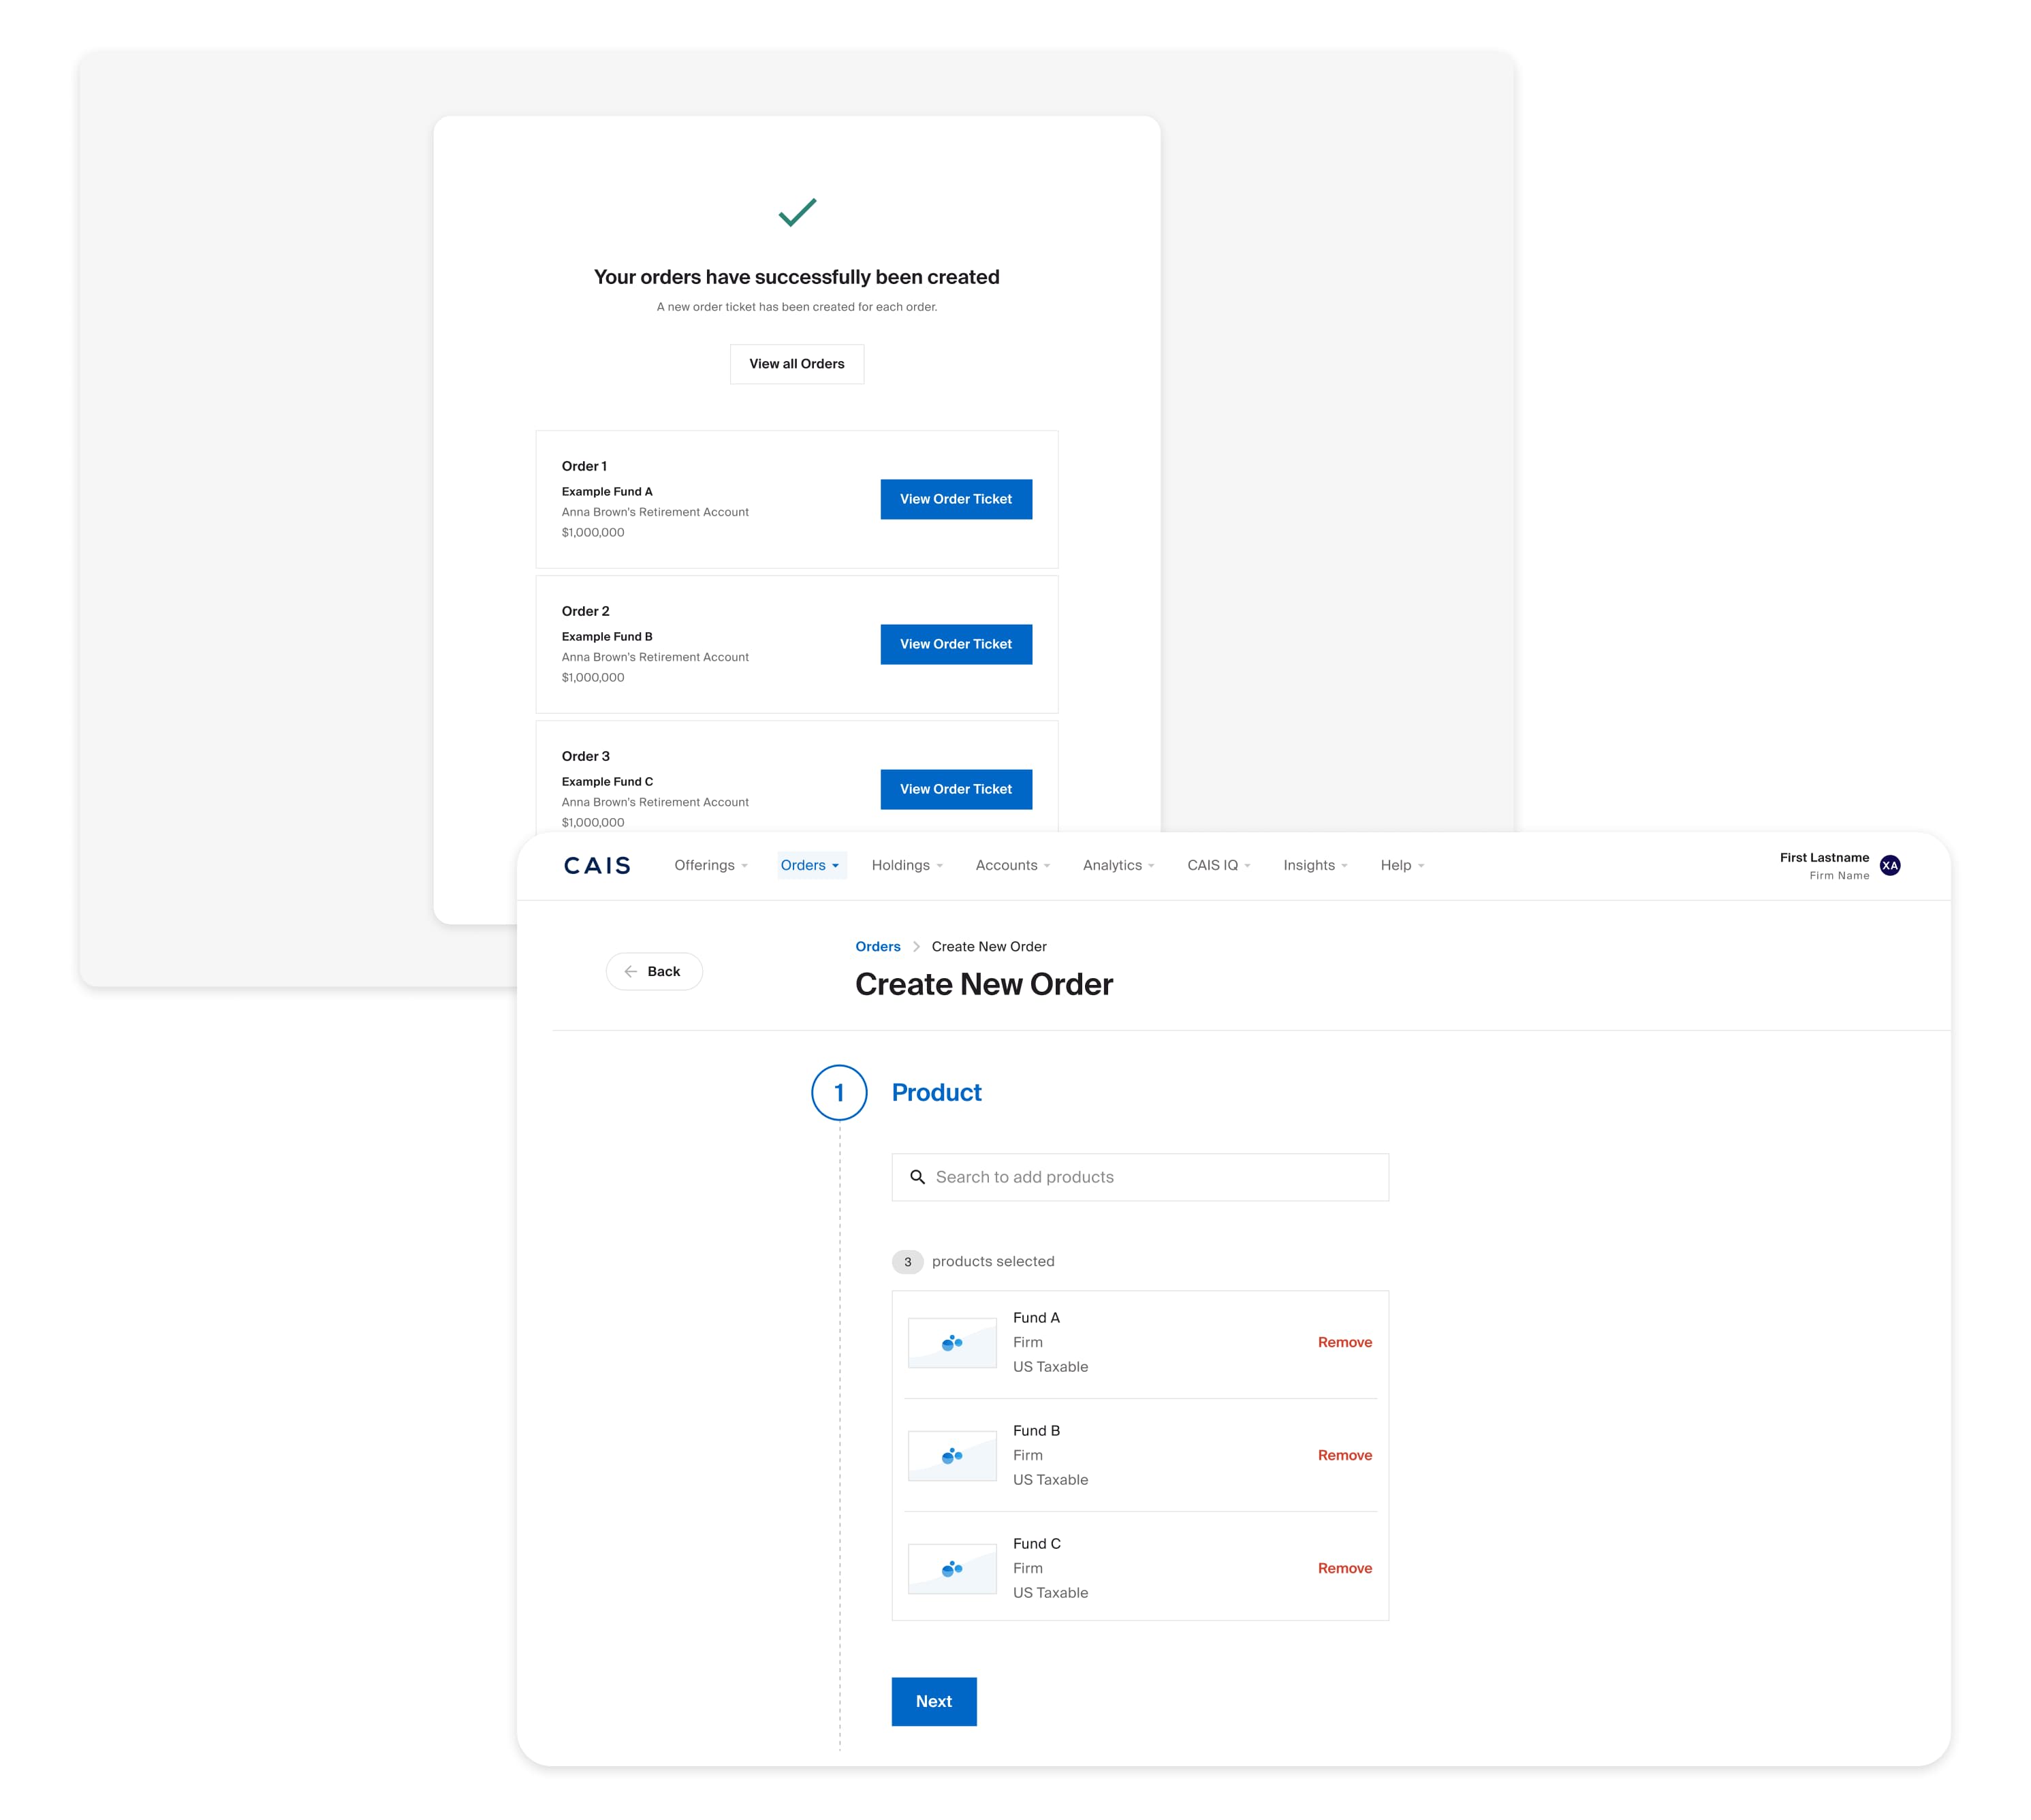The image size is (2031, 1820).
Task: Click the Fund A firm logo thumbnail
Action: (x=951, y=1342)
